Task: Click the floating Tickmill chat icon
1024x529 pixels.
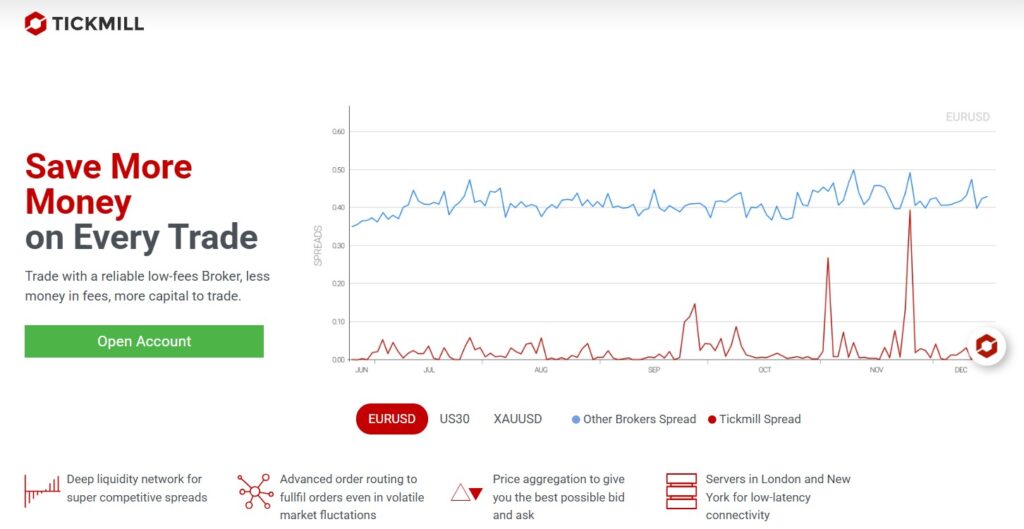Action: click(986, 346)
